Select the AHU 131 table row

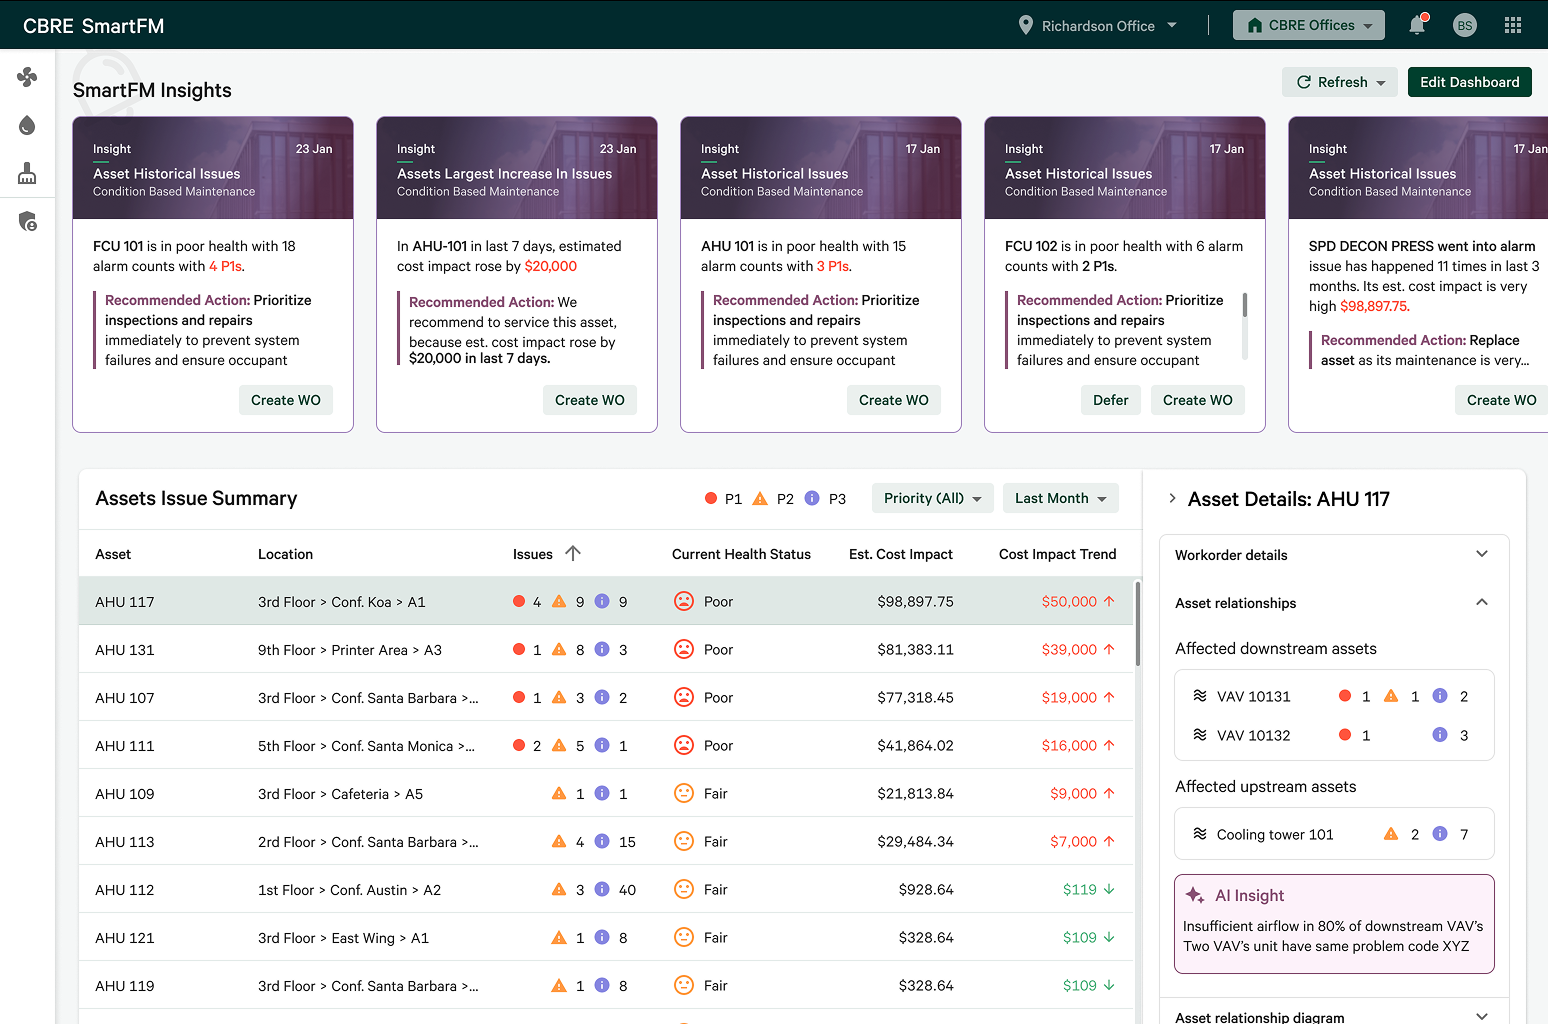click(x=606, y=650)
